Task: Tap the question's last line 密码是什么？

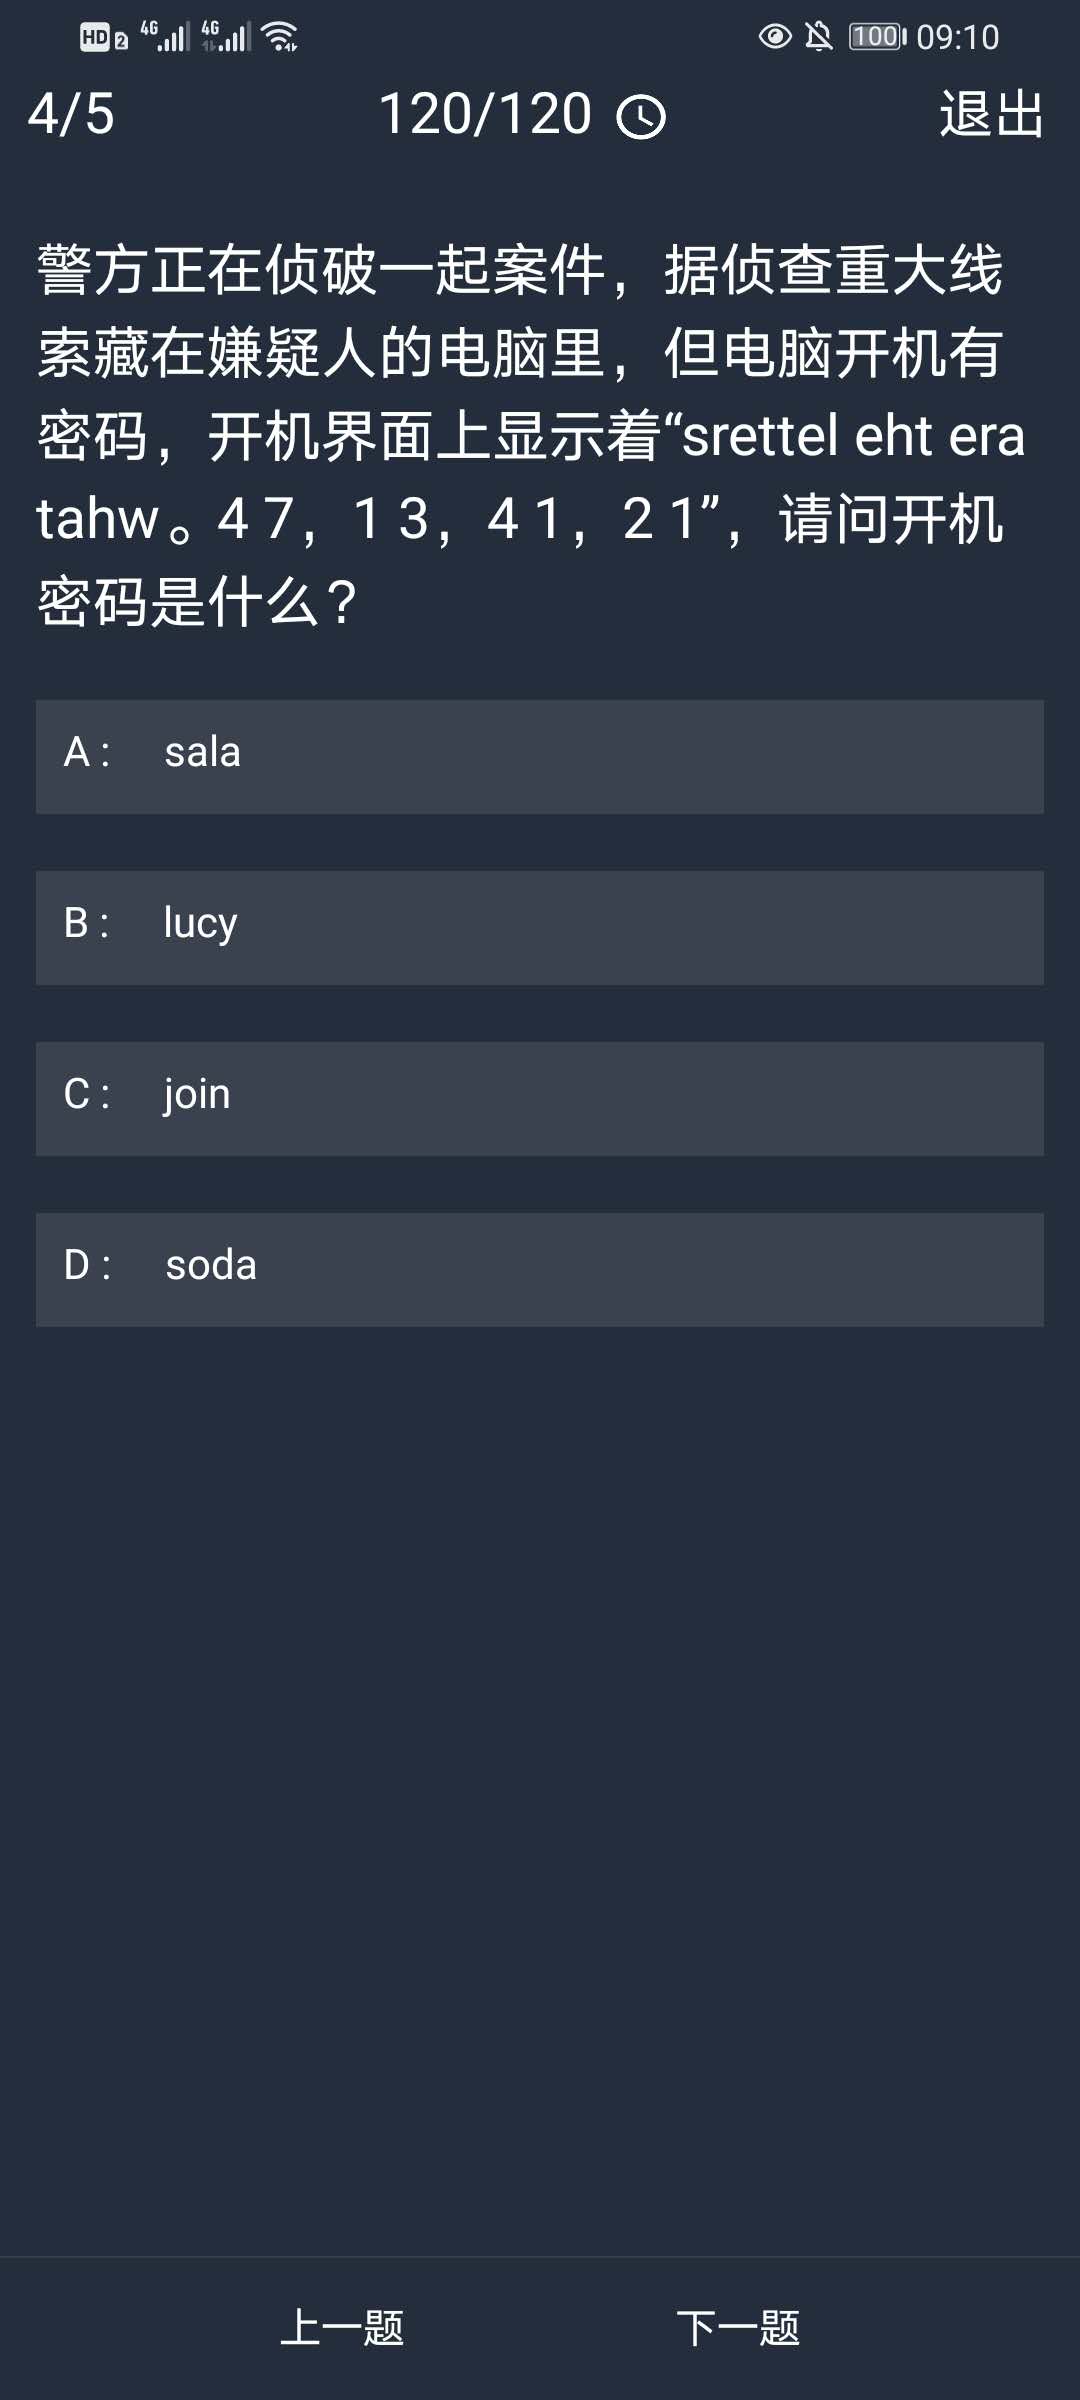Action: (198, 602)
